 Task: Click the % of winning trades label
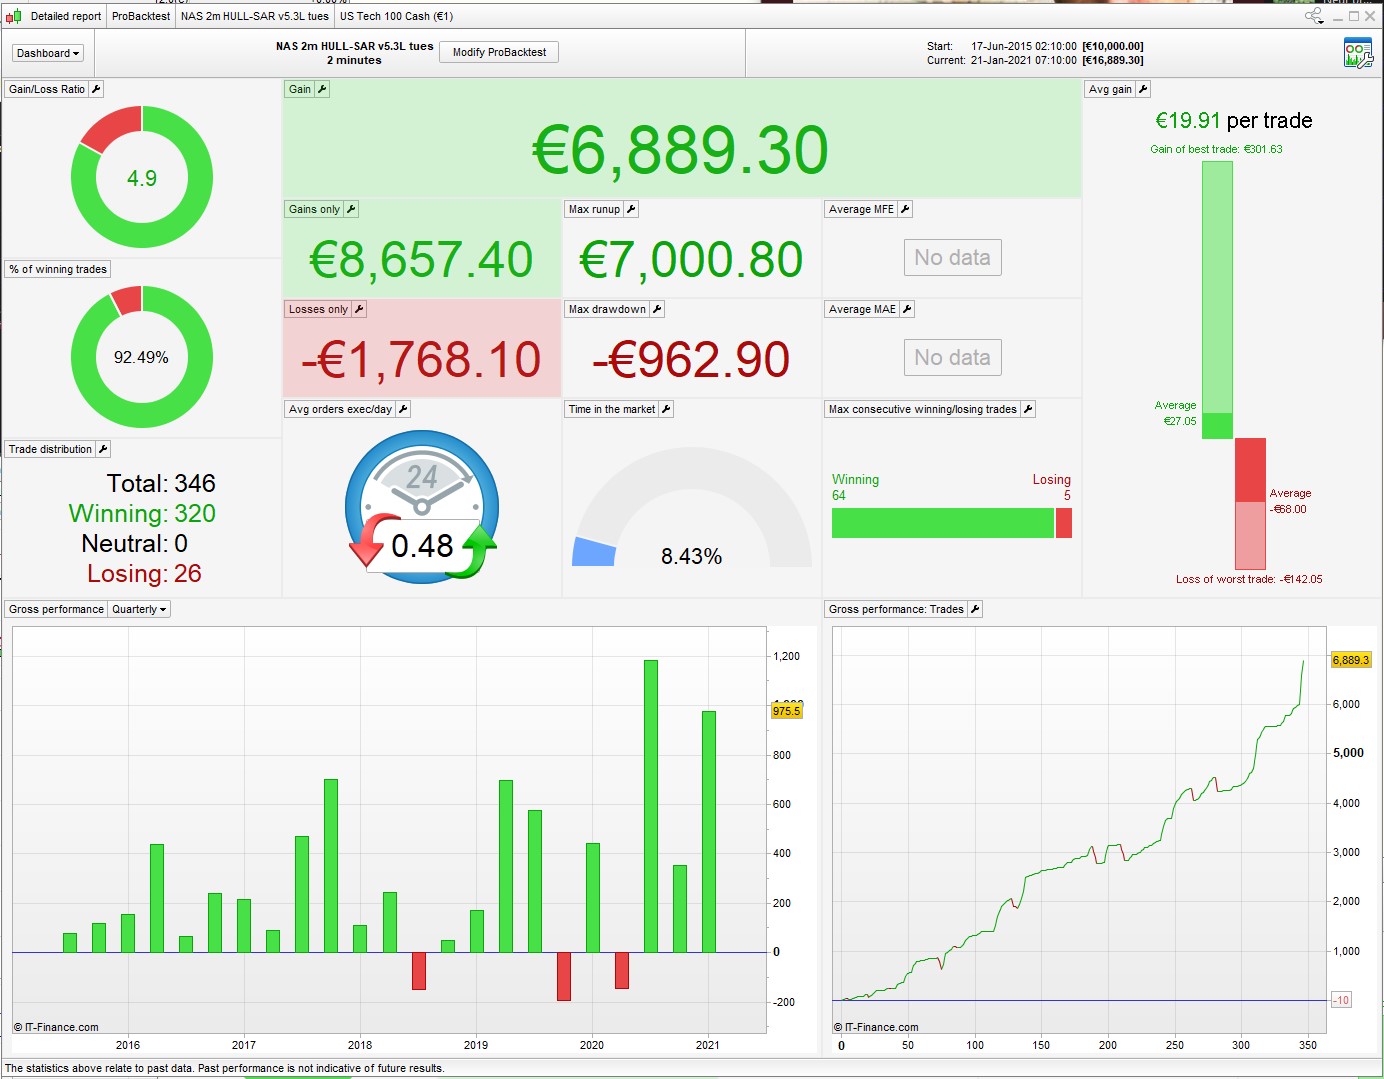58,269
